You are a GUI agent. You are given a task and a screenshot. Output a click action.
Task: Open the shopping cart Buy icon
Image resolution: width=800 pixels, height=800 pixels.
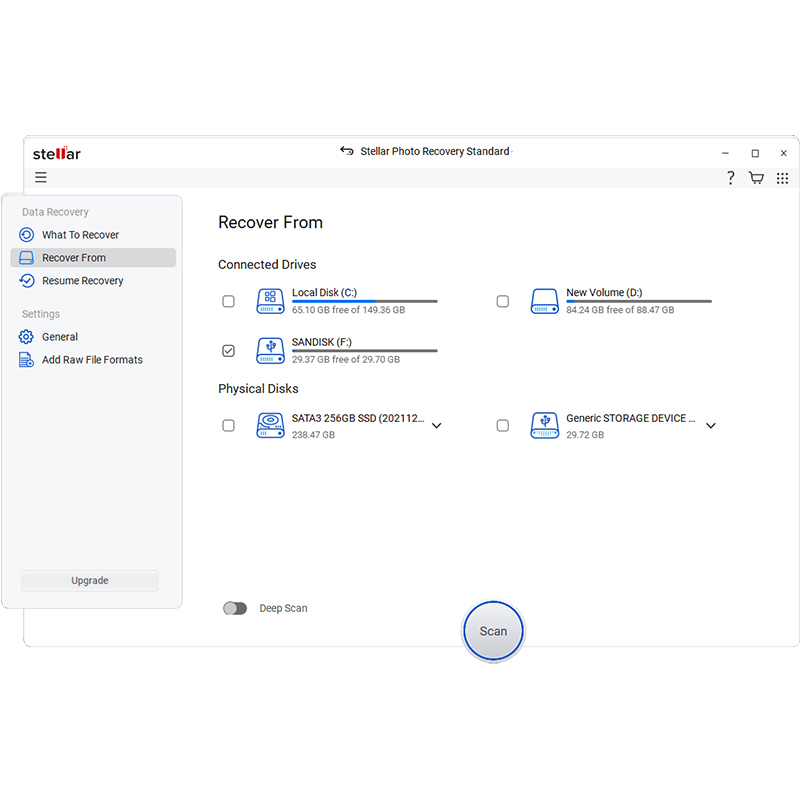tap(756, 178)
